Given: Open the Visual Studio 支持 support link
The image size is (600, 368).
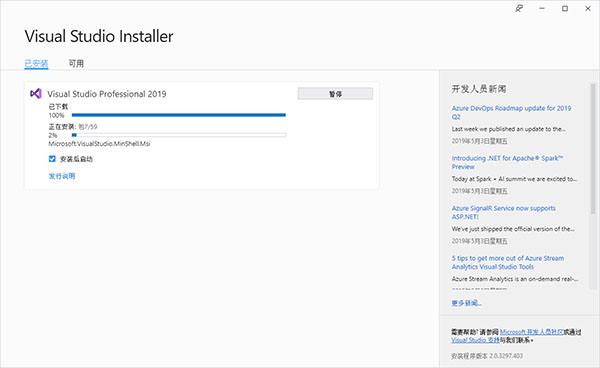Looking at the screenshot, I should coord(475,340).
